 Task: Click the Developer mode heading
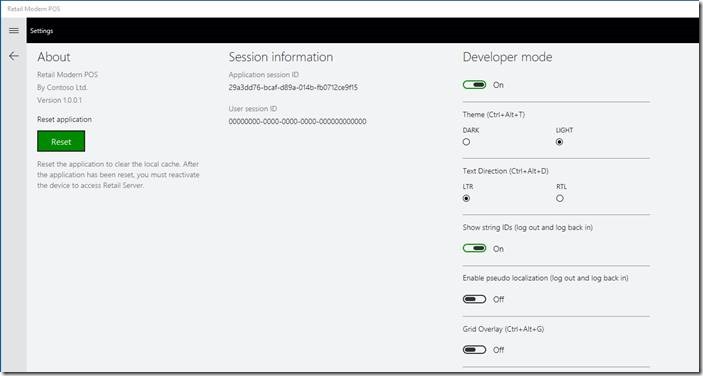[x=507, y=57]
